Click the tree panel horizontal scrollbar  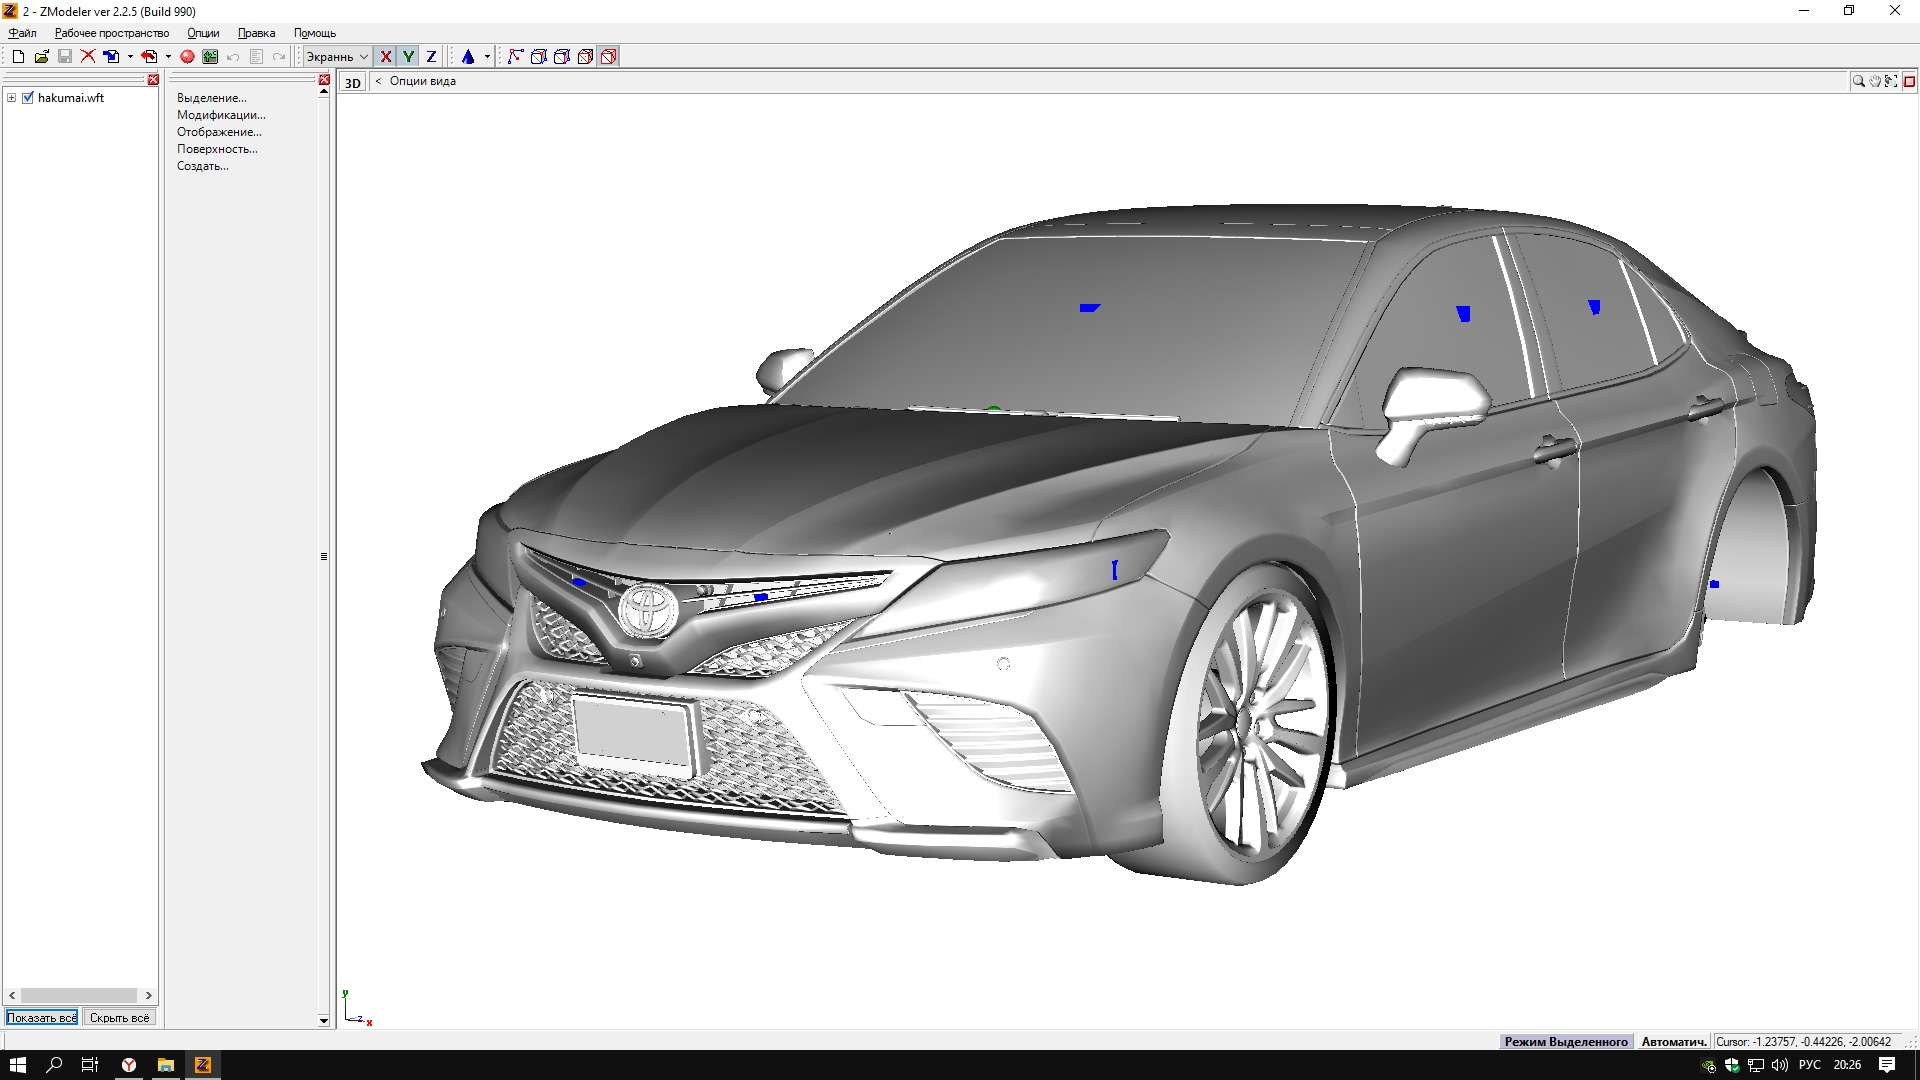(x=79, y=995)
